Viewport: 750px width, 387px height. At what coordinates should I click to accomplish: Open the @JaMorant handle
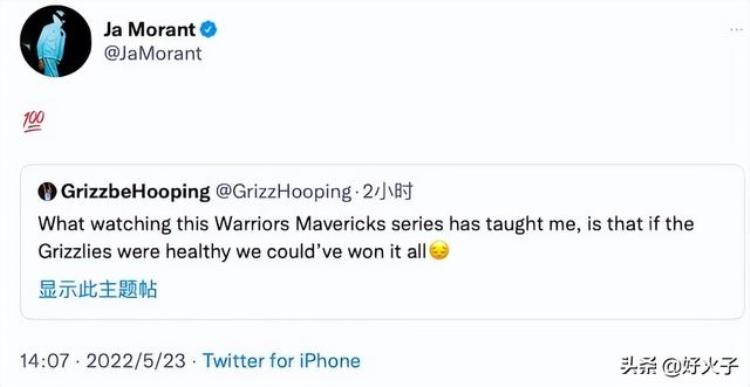pyautogui.click(x=152, y=53)
